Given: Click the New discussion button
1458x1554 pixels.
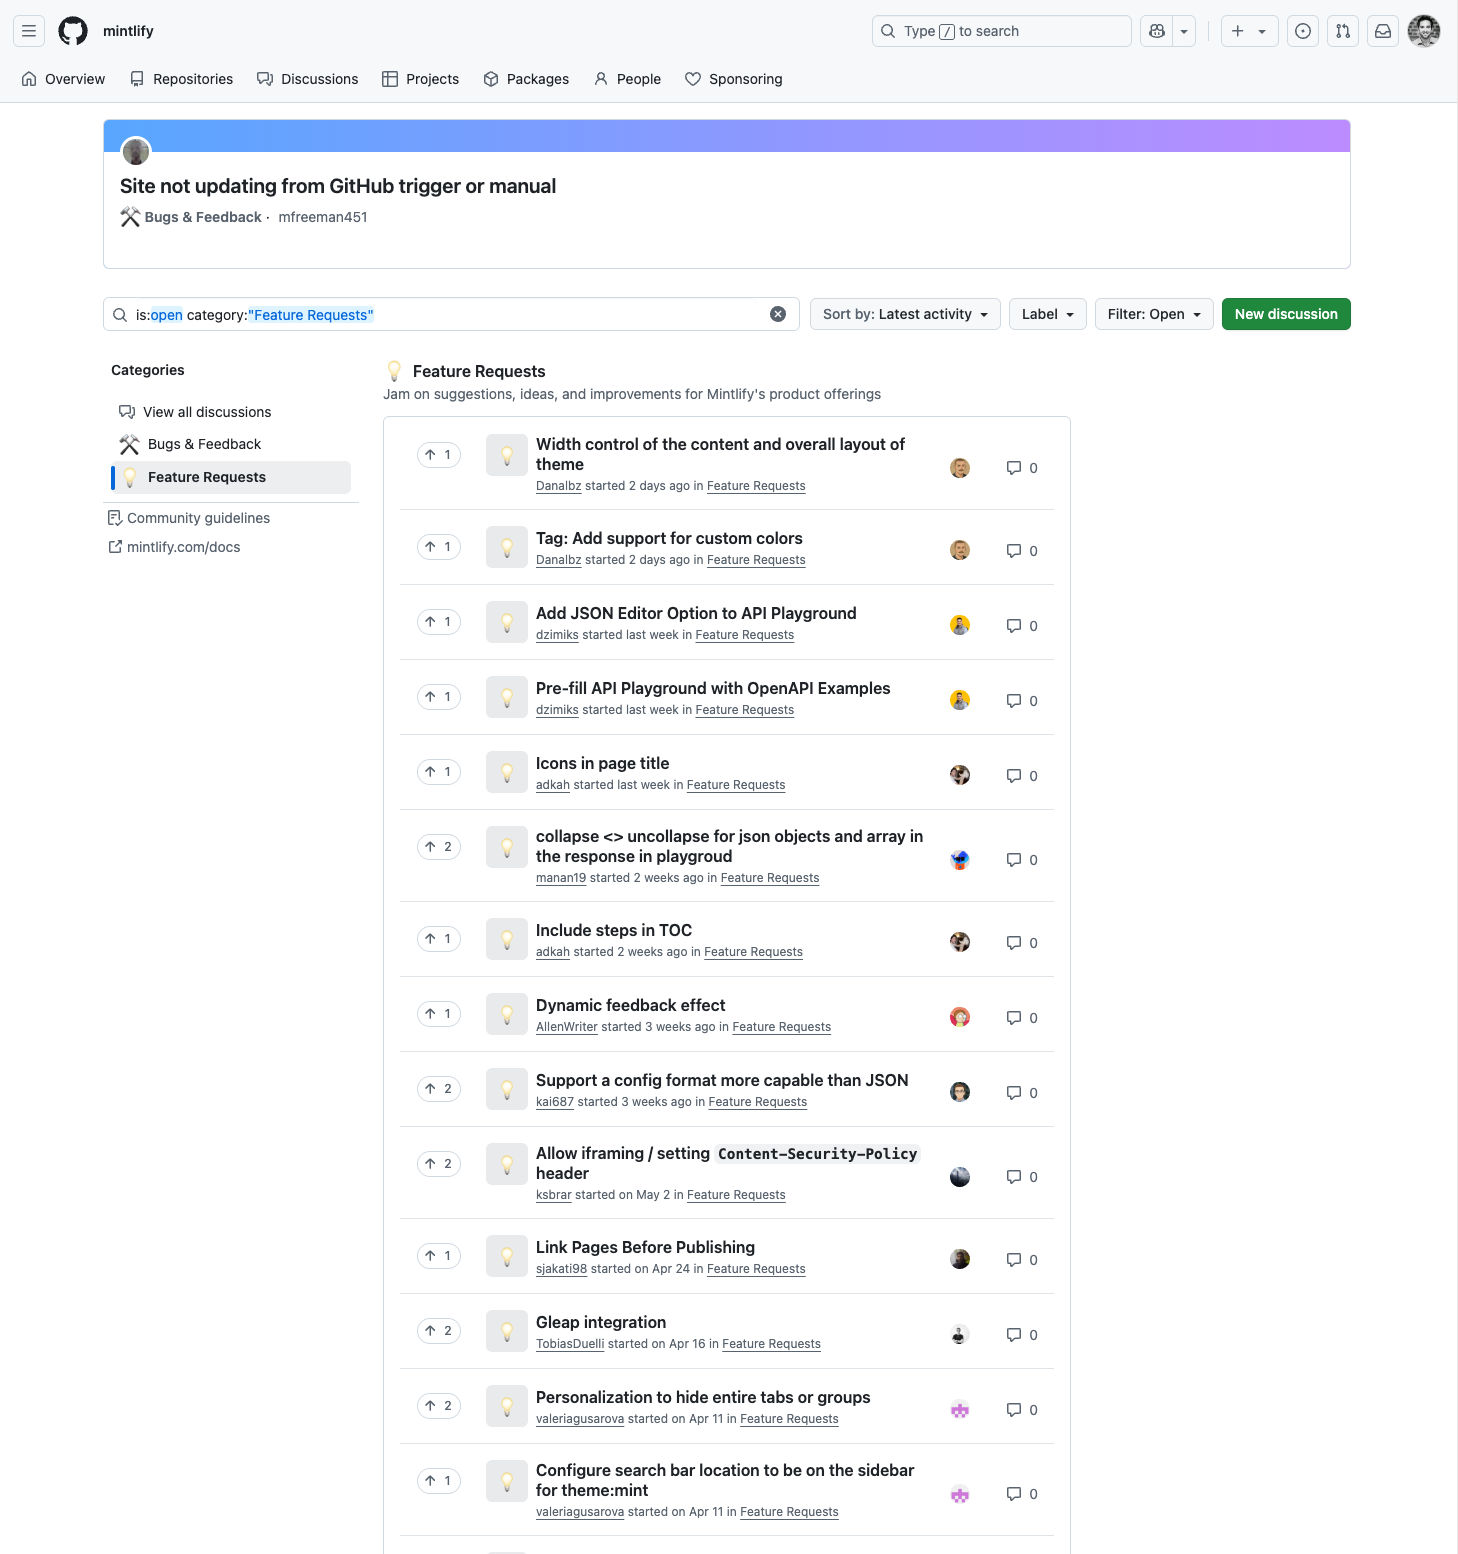Looking at the screenshot, I should click(1286, 314).
